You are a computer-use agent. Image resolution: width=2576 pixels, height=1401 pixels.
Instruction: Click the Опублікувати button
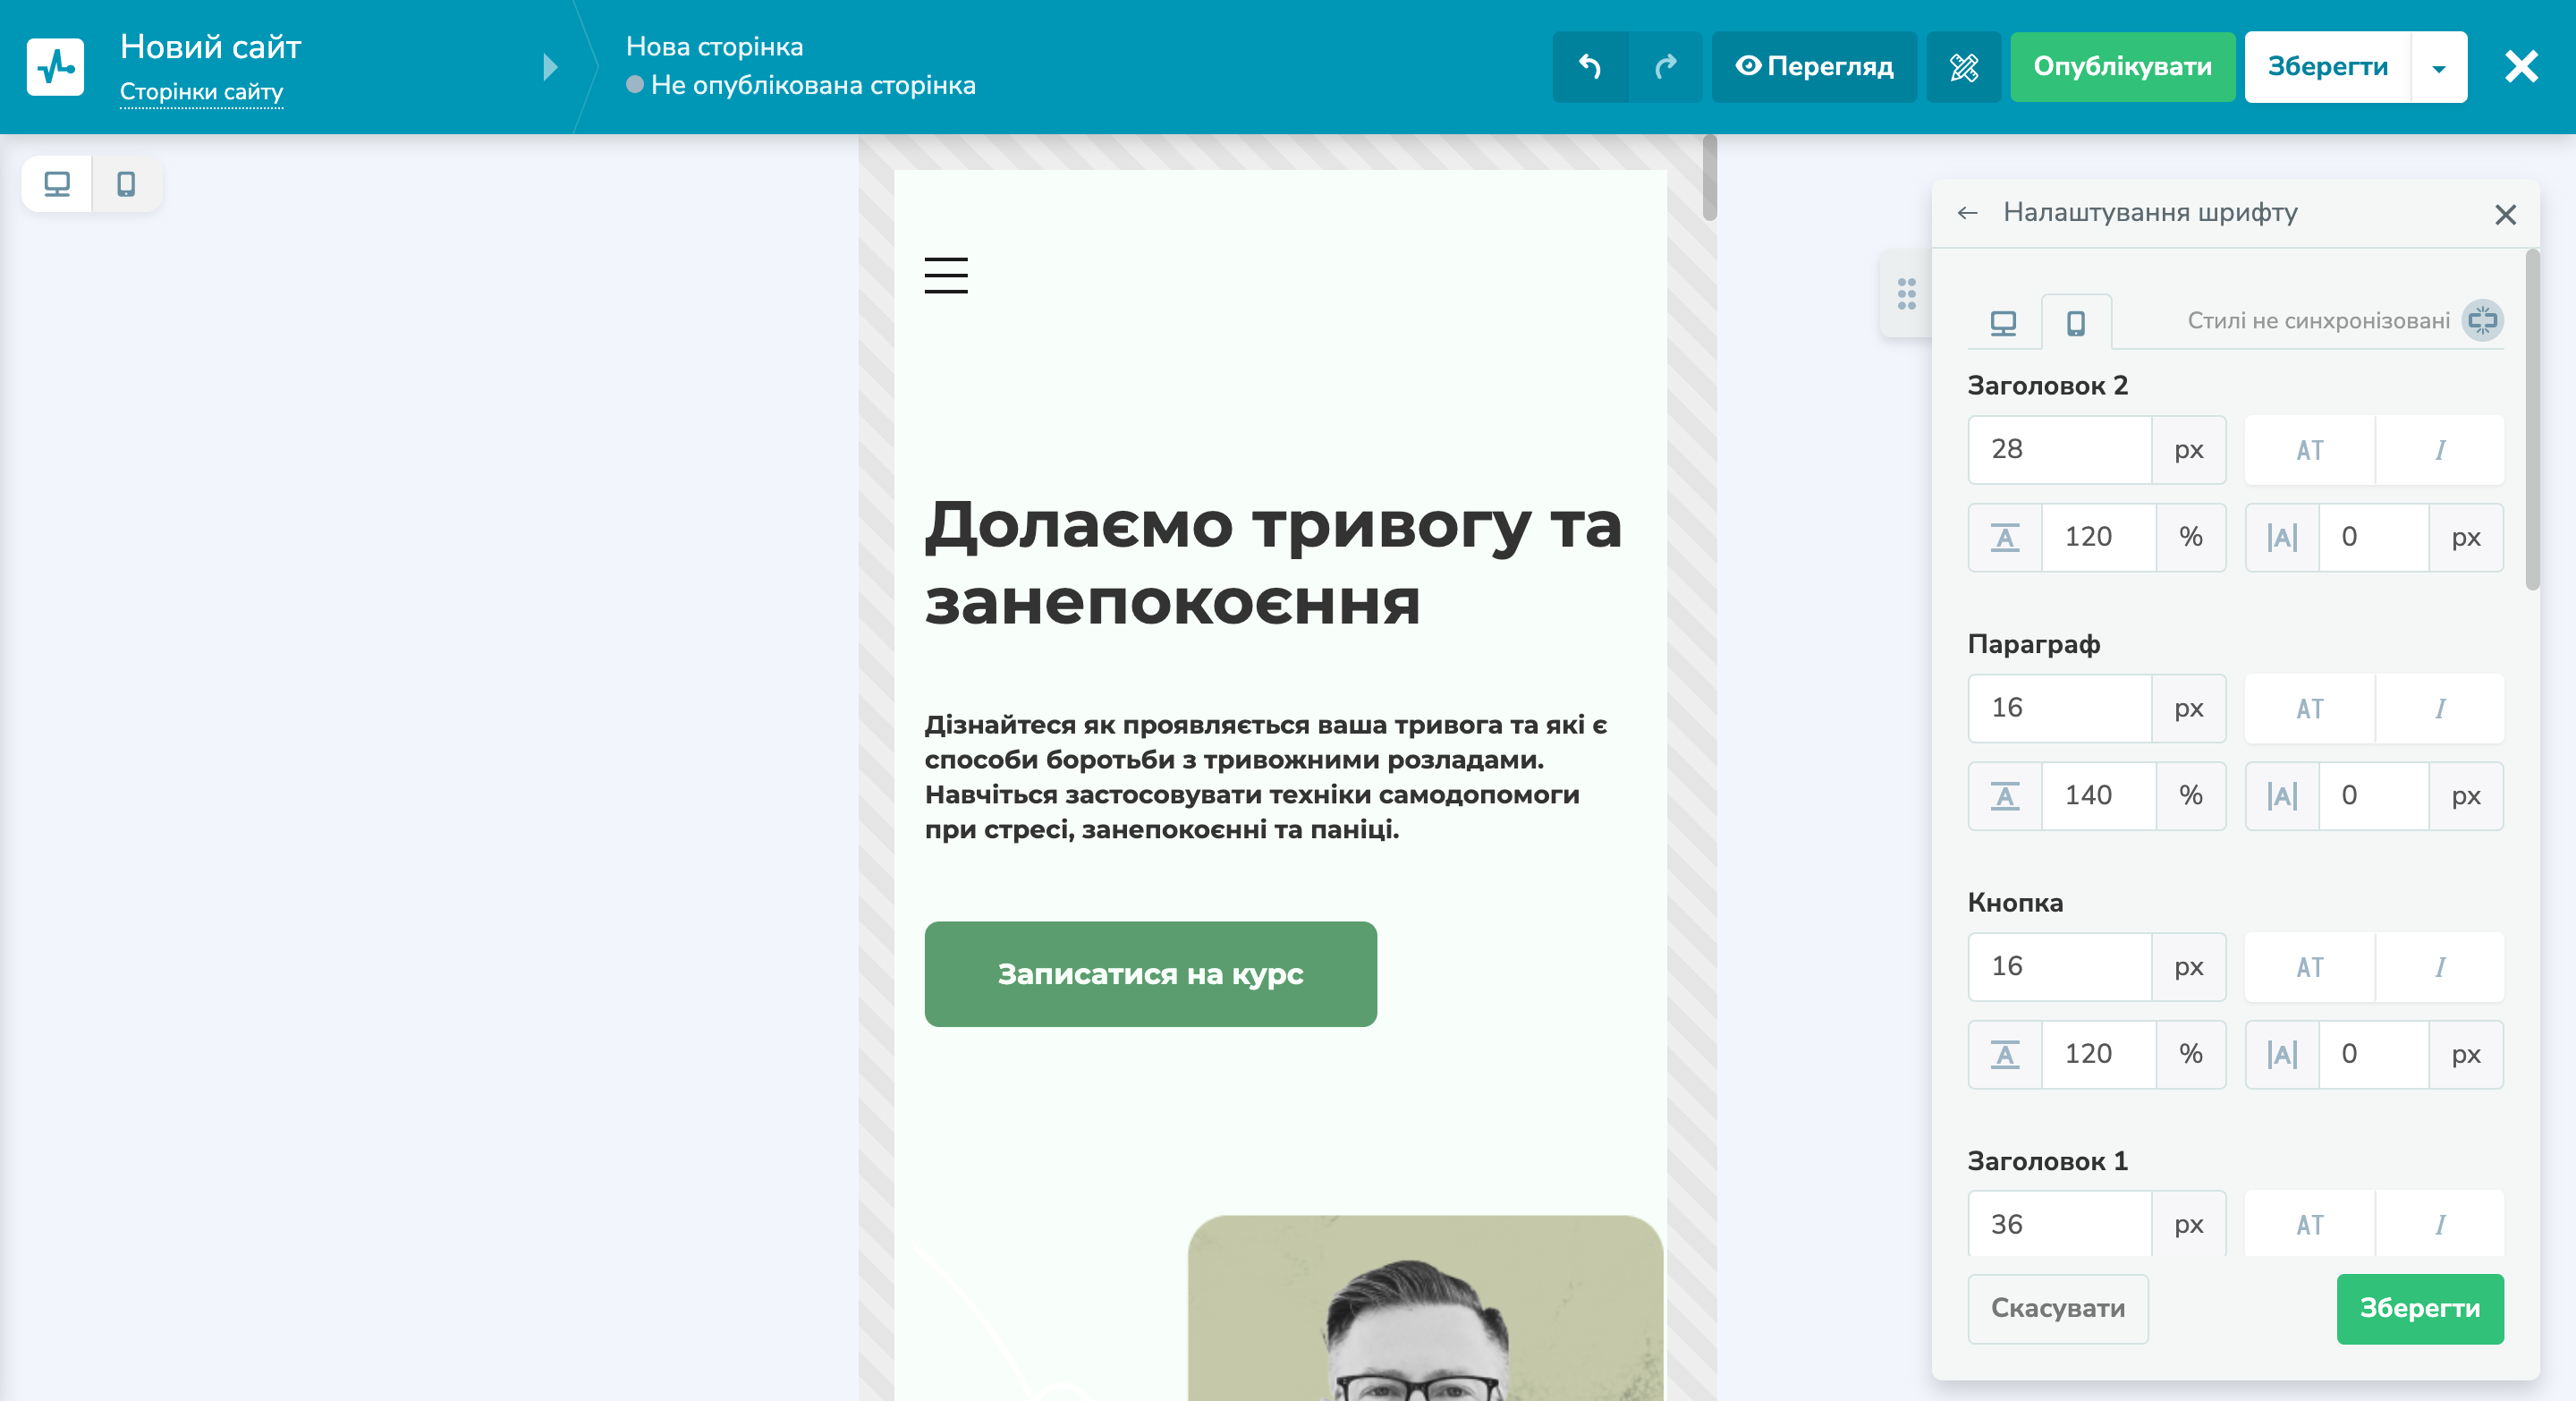coord(2122,67)
